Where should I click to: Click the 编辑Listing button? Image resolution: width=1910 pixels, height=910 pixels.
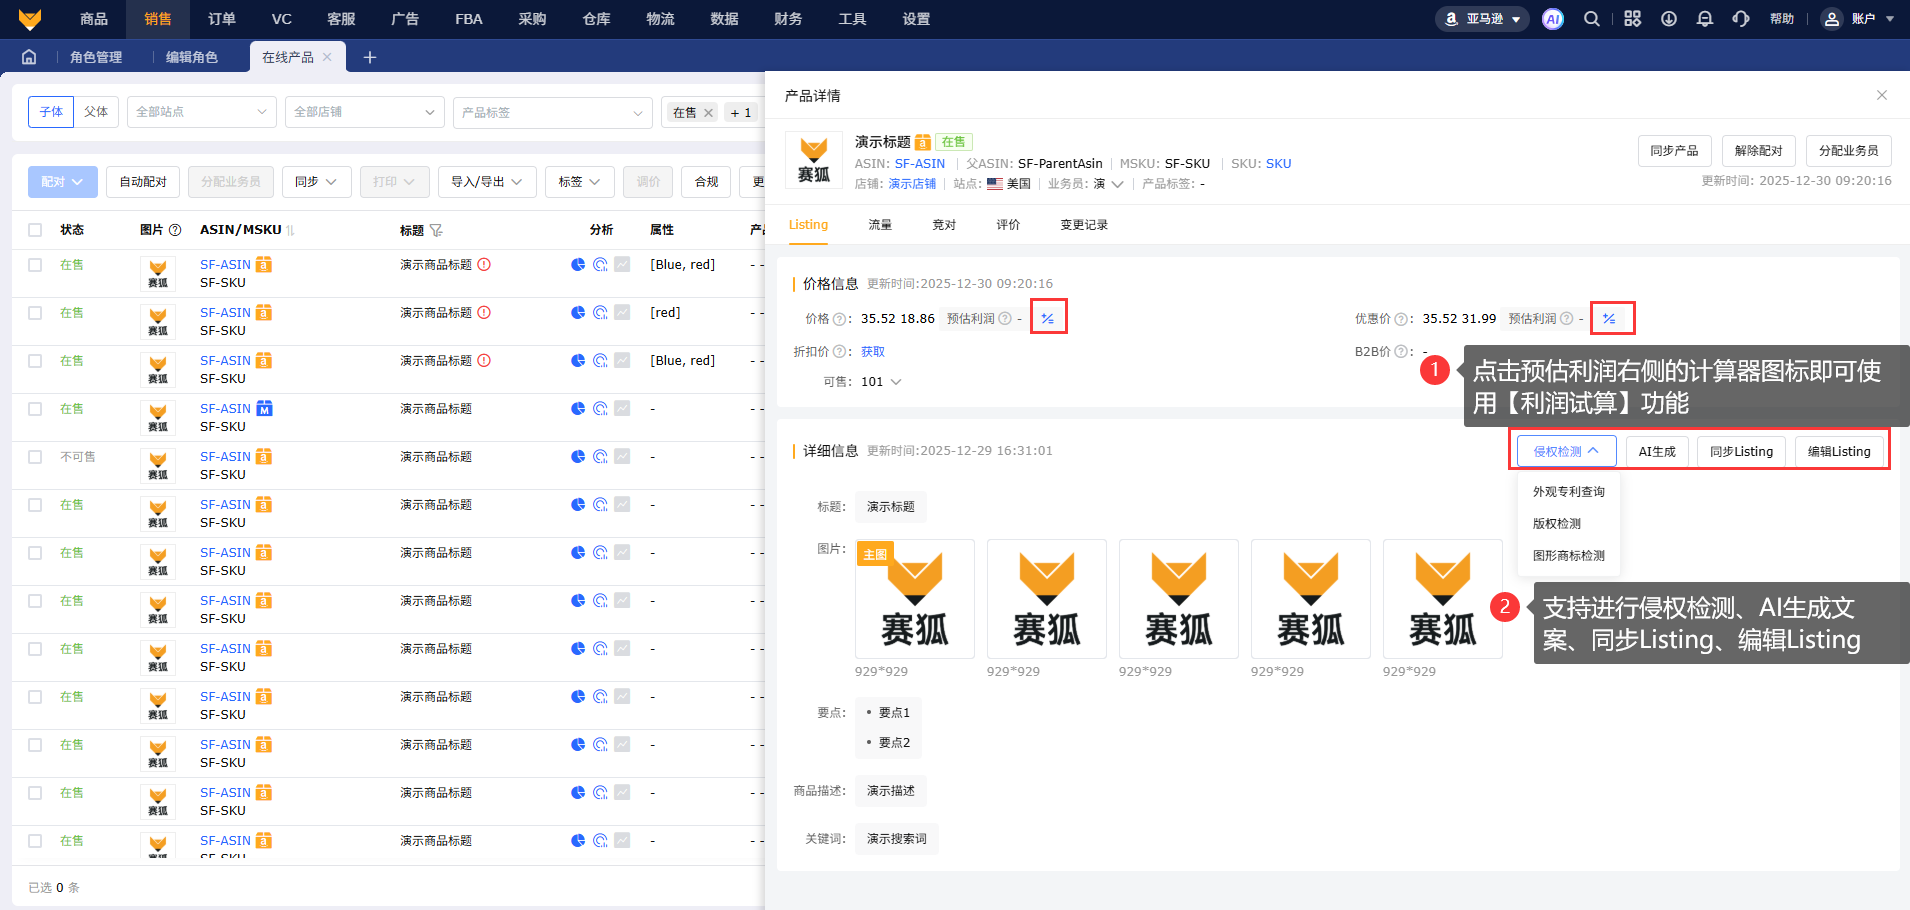(x=1839, y=451)
